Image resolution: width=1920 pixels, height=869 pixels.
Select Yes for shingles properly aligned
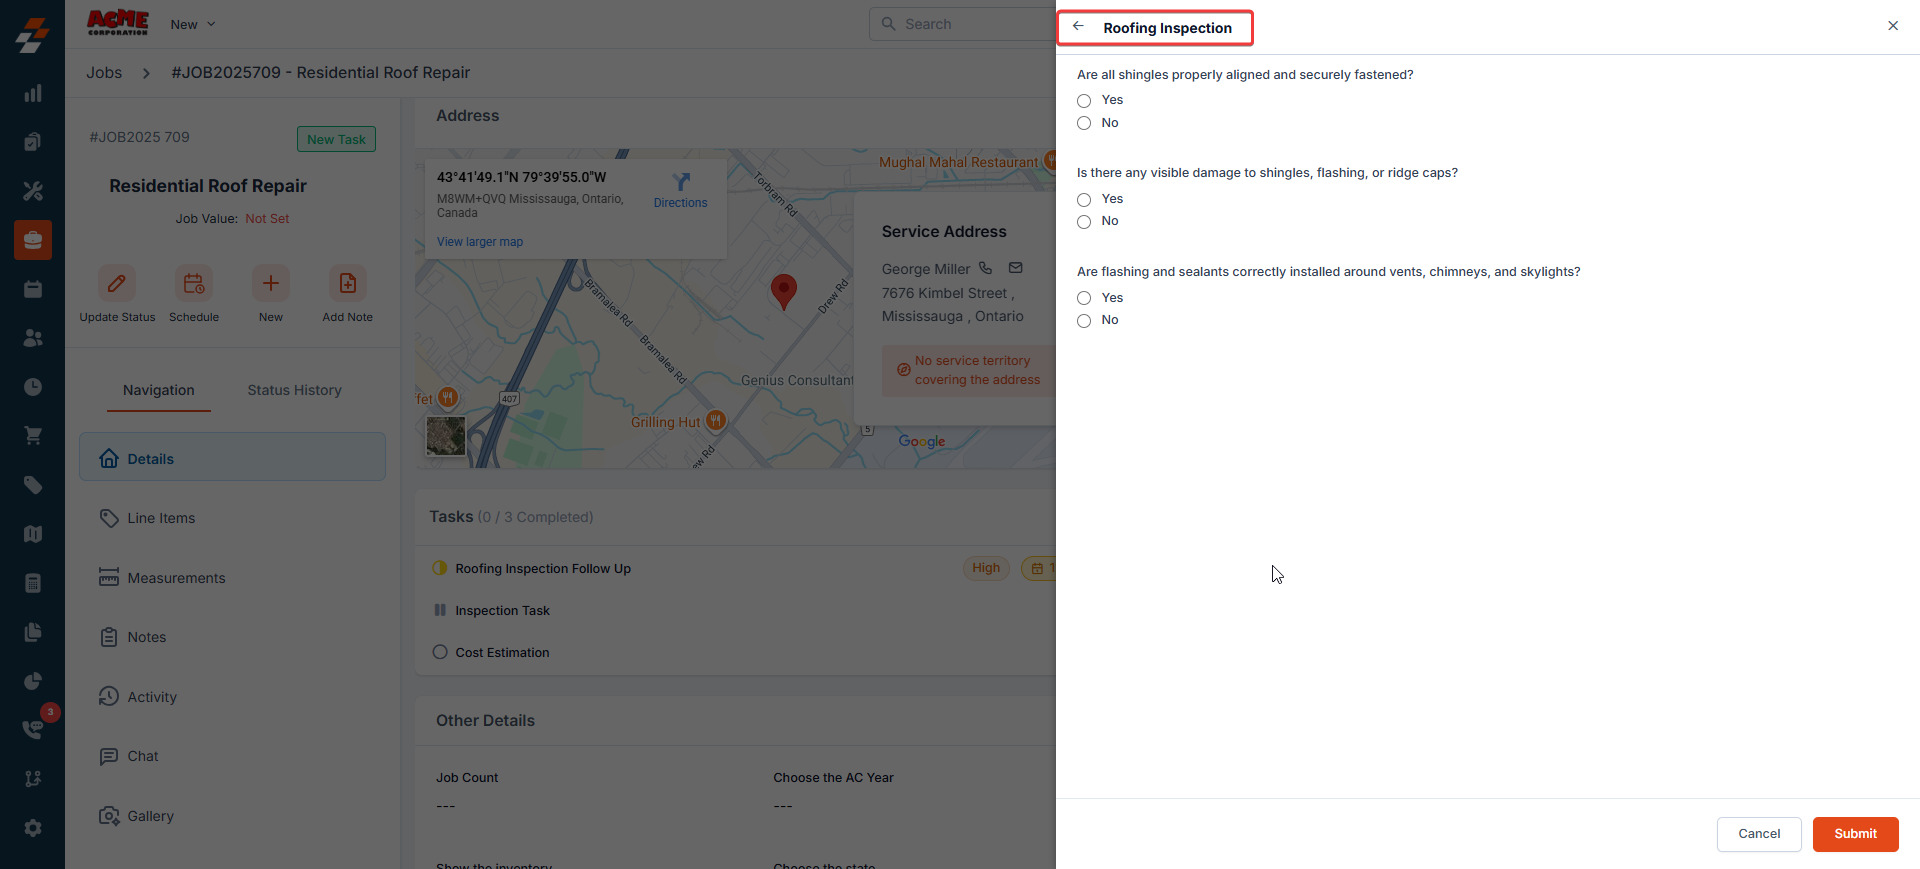pos(1084,101)
